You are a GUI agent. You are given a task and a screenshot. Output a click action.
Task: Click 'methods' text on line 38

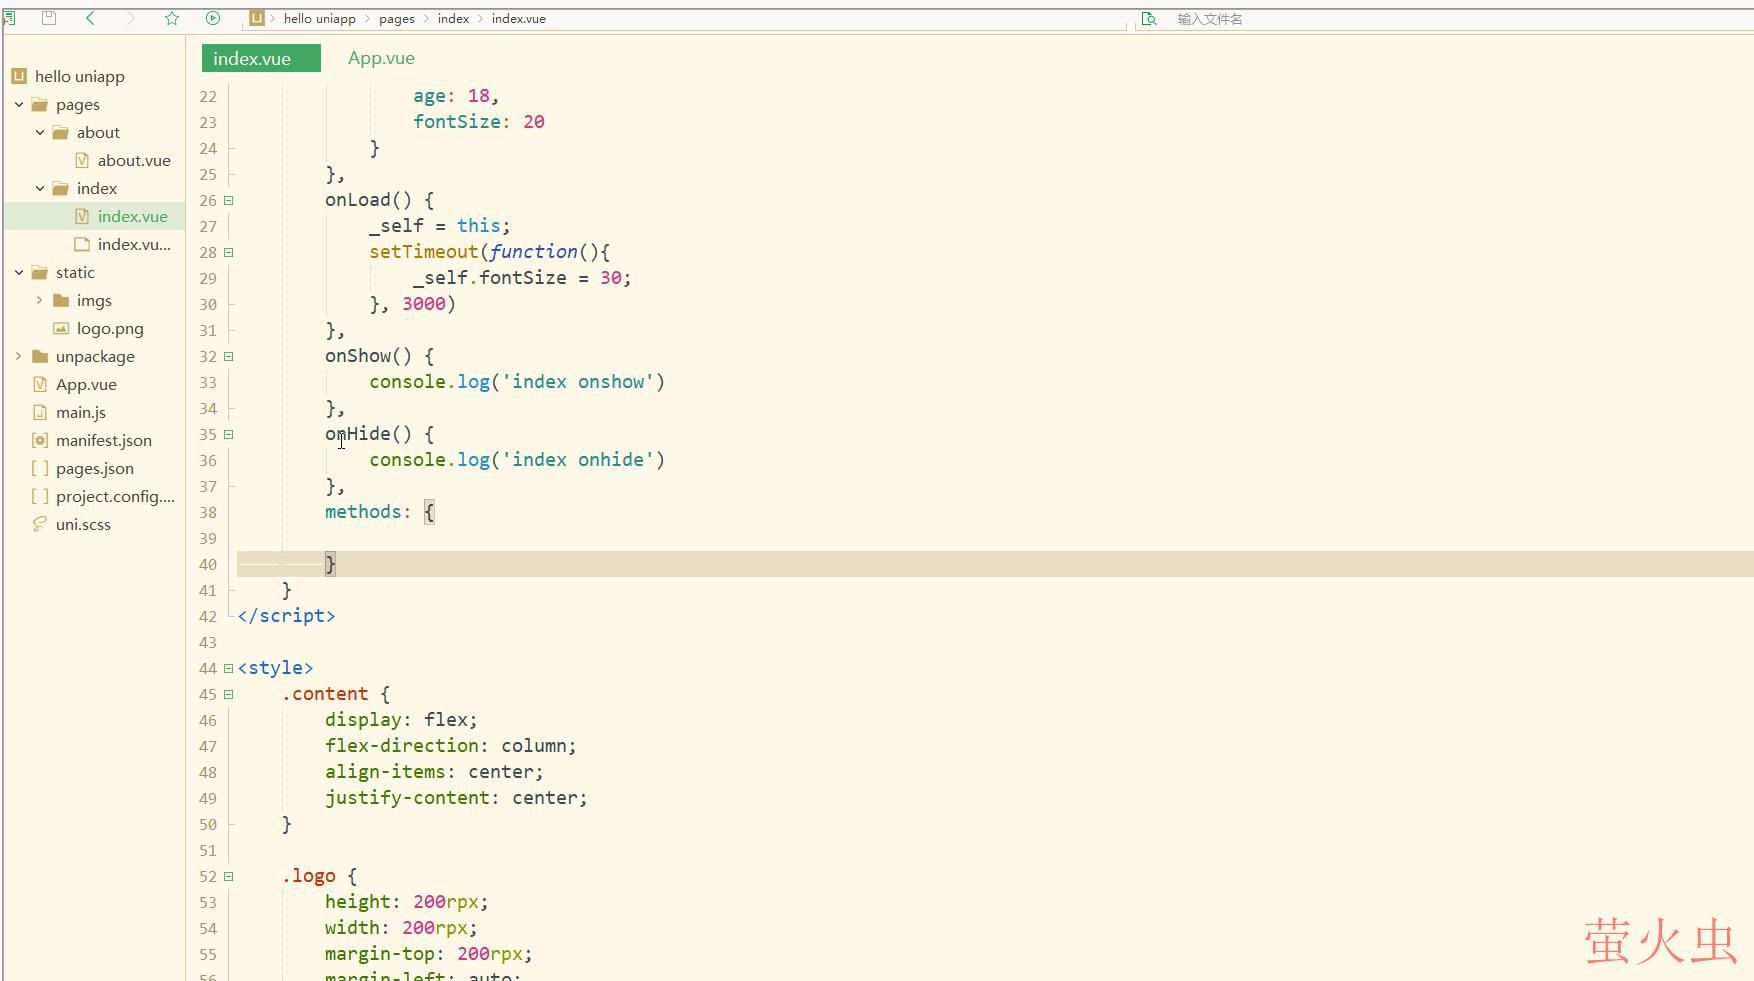(363, 512)
